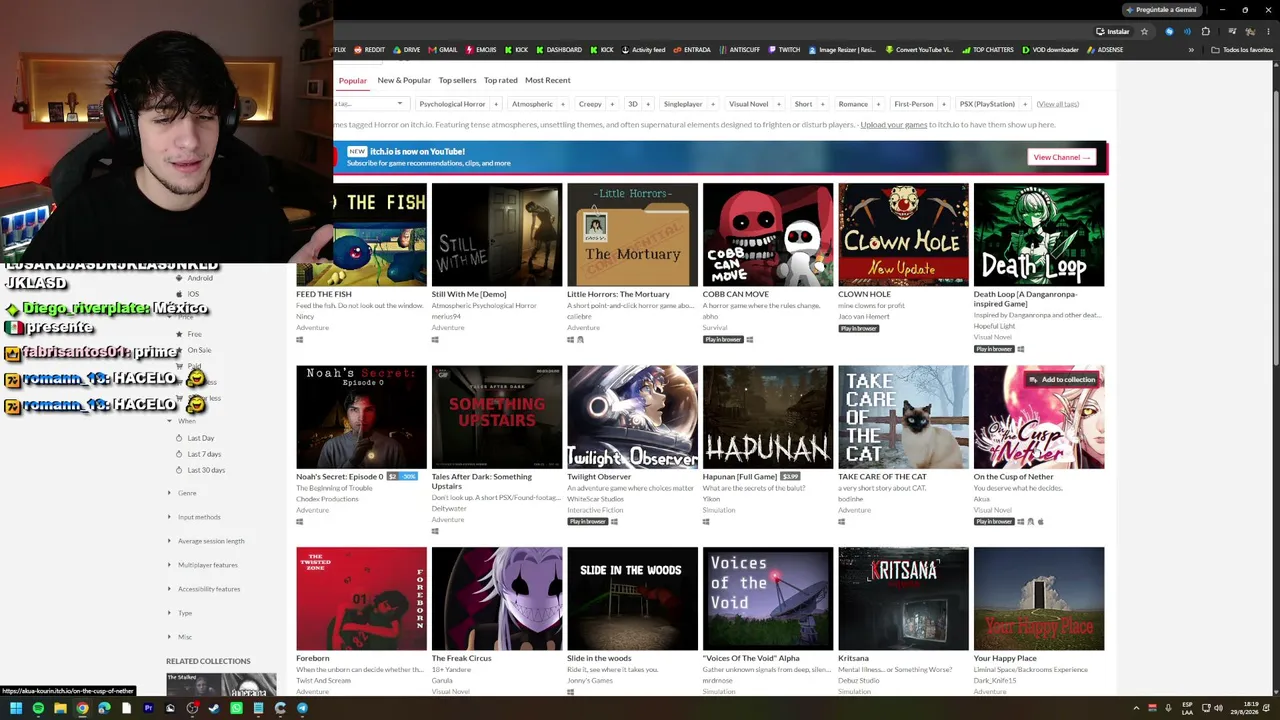Open the ADSENSE bookmark

[1104, 50]
